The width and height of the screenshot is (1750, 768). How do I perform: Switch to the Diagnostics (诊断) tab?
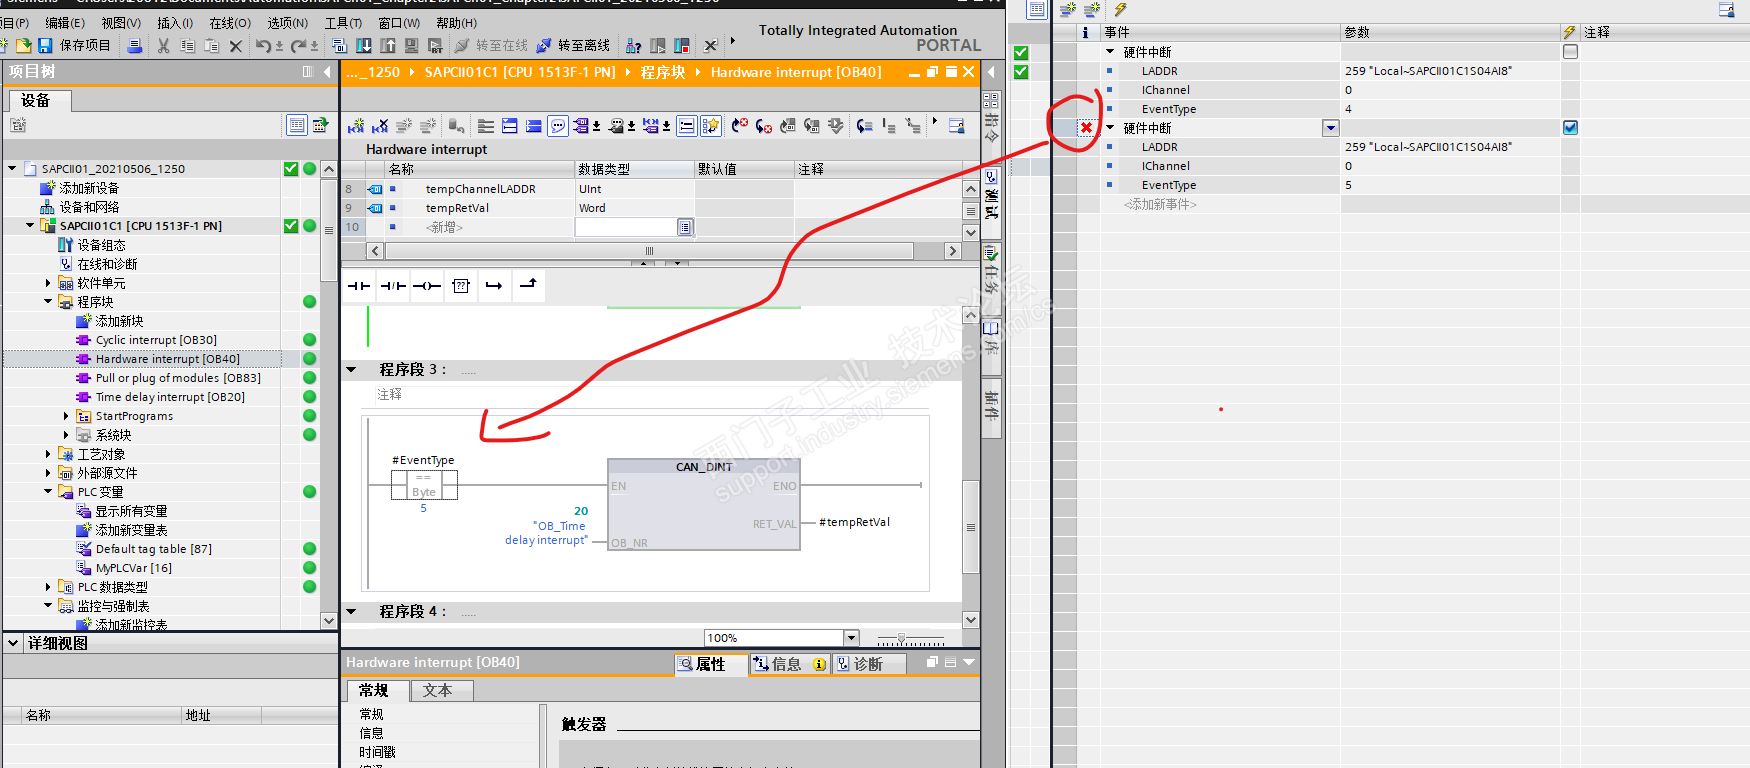point(868,664)
